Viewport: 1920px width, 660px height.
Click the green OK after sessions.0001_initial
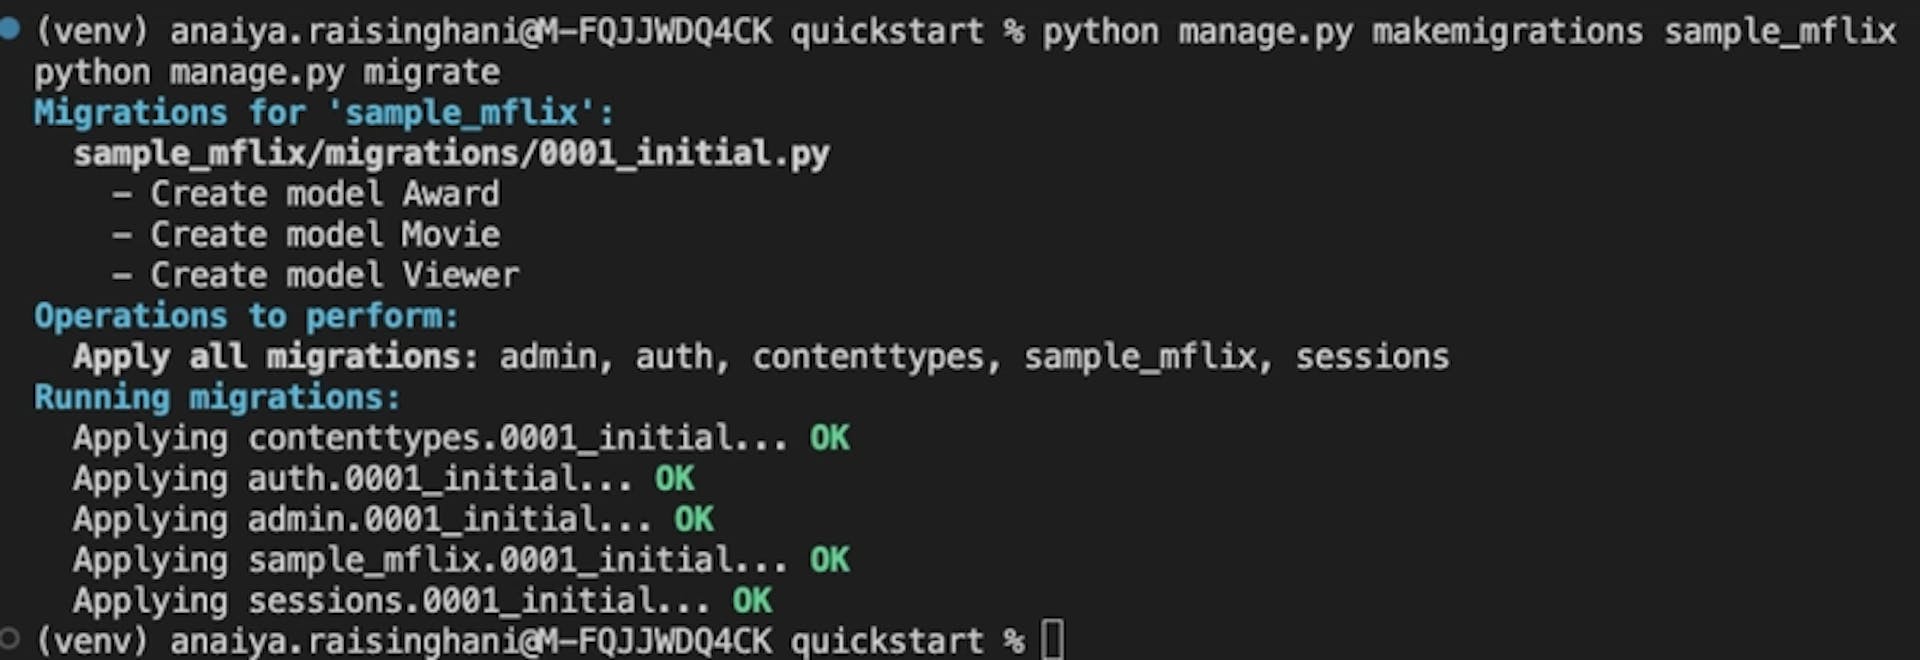752,600
